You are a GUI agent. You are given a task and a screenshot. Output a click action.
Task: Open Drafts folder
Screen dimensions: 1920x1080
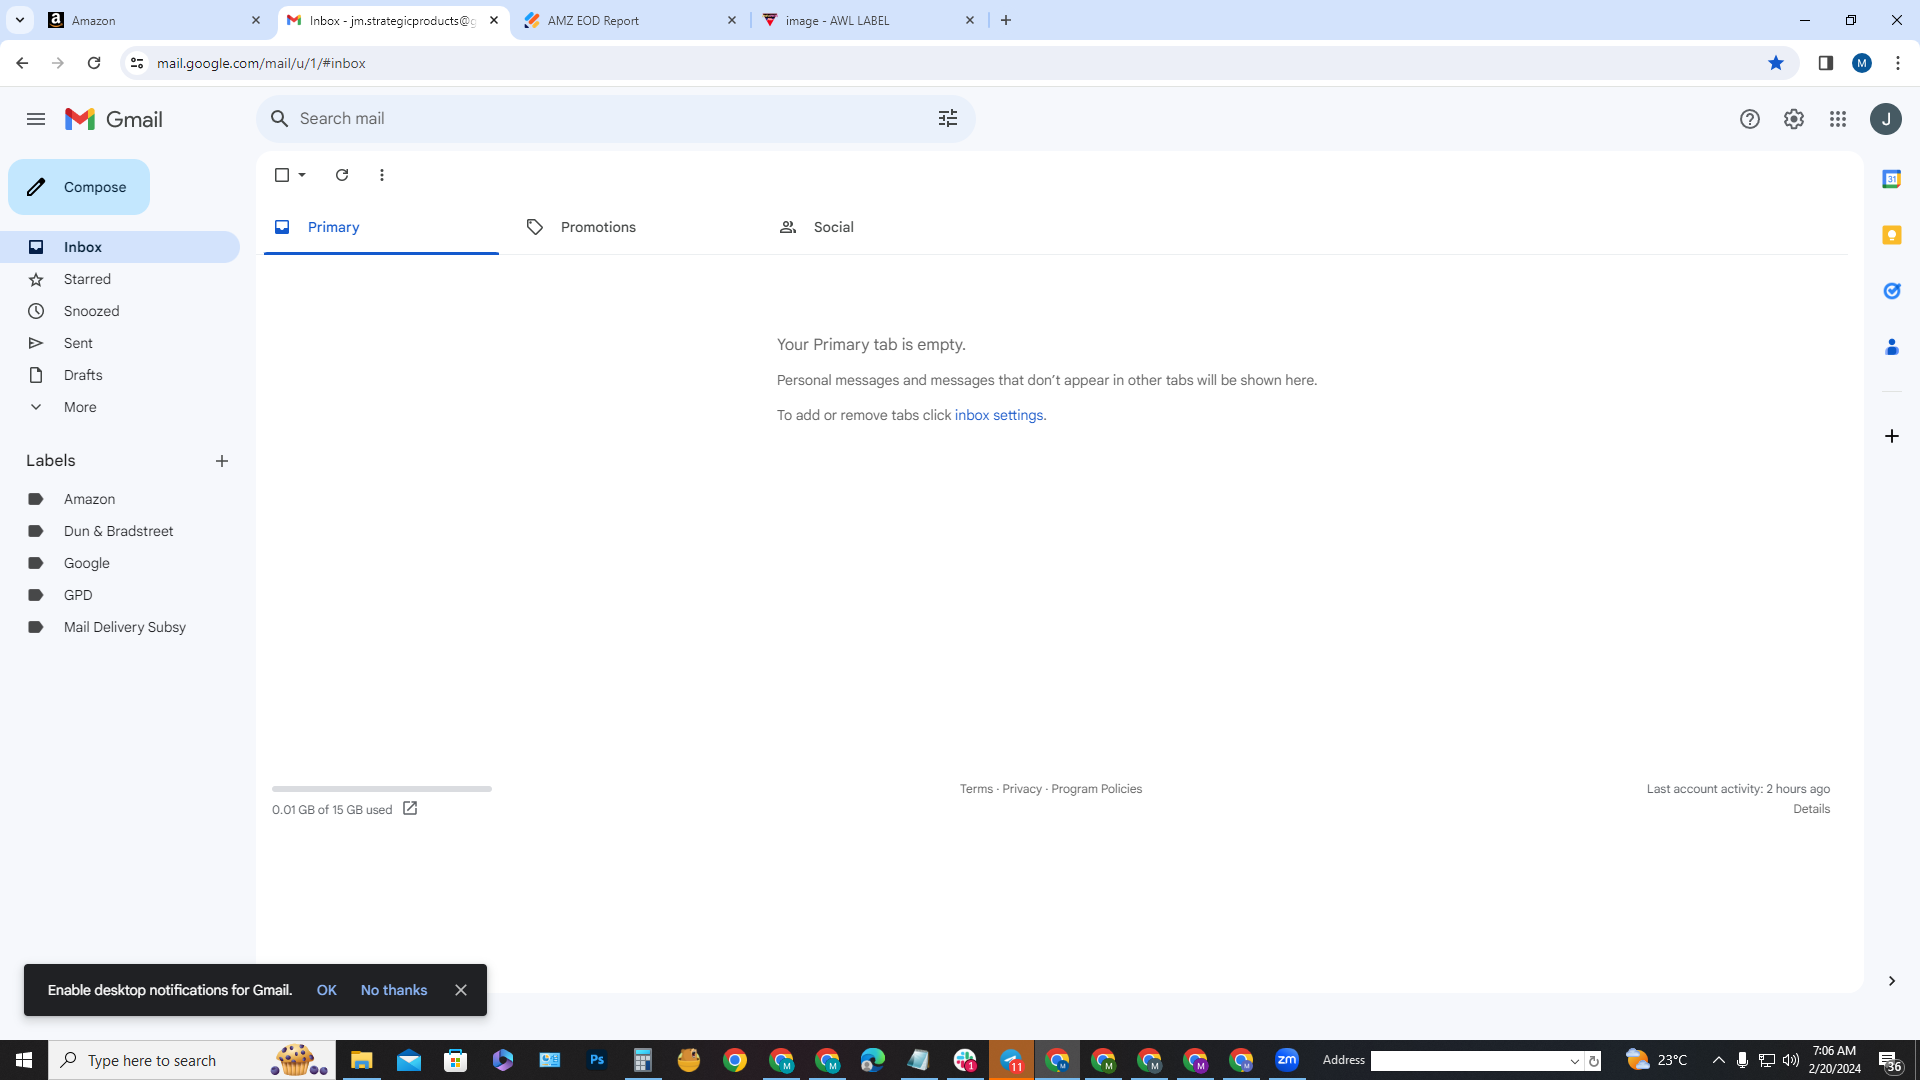(120, 375)
